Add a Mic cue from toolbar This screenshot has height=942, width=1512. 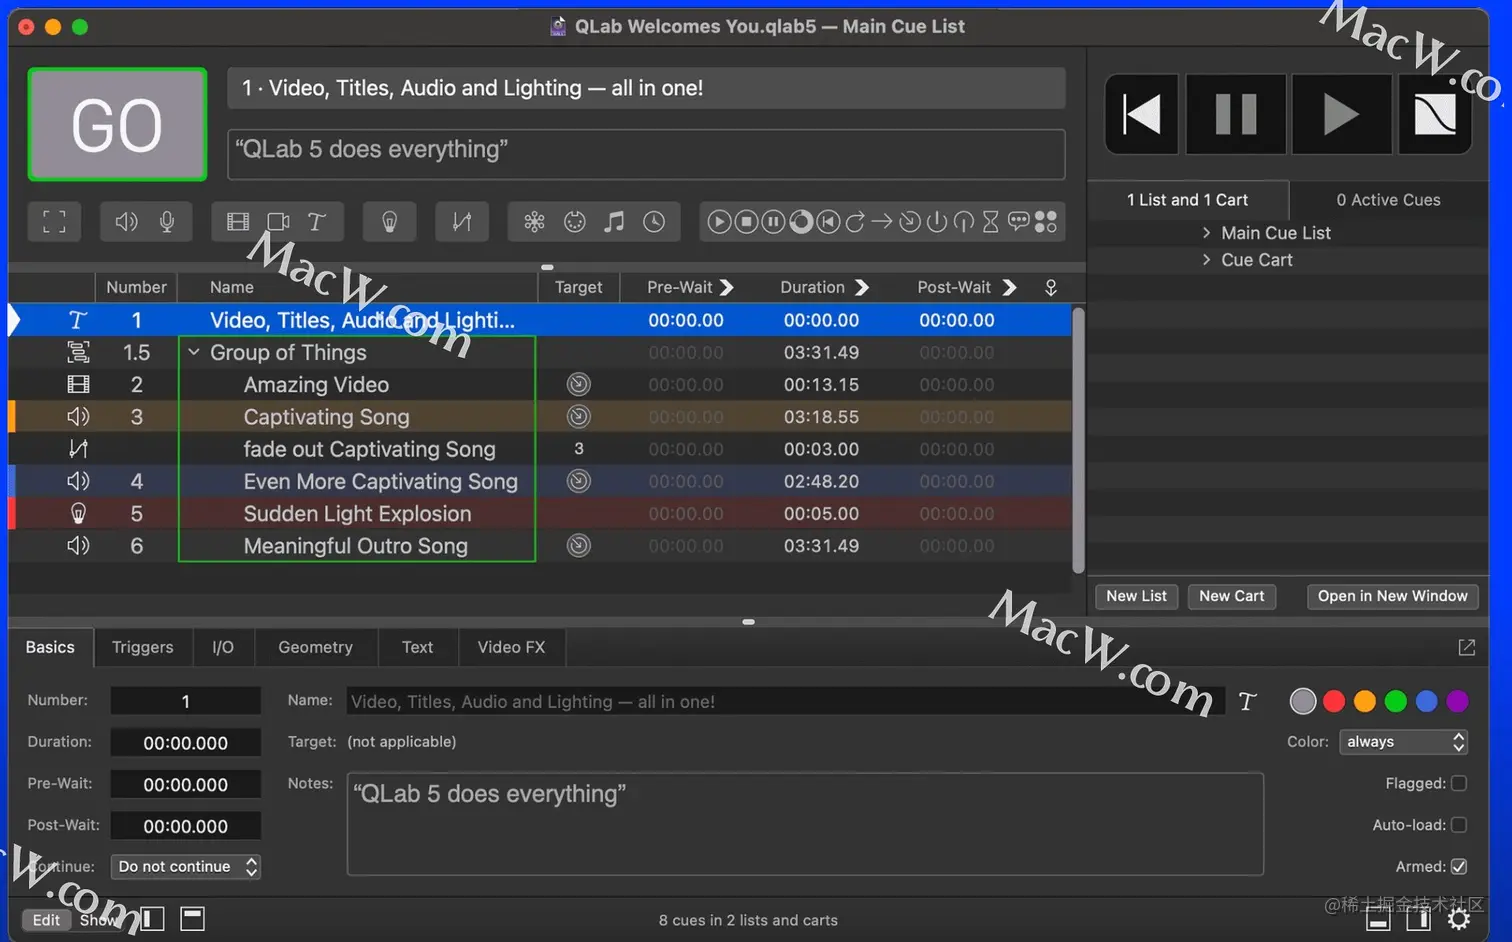[x=167, y=222]
